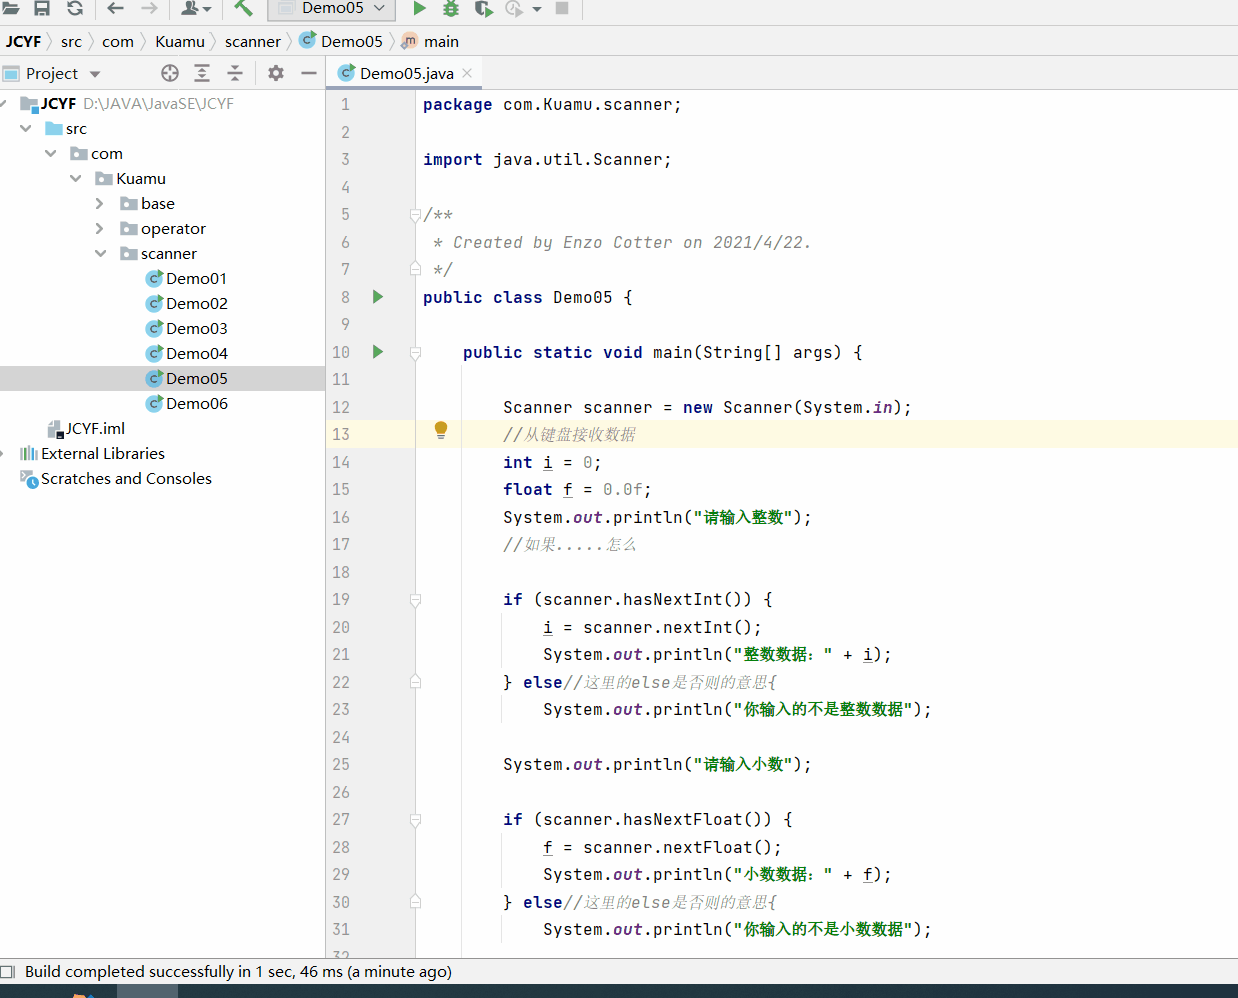The width and height of the screenshot is (1238, 998).
Task: Click the intention light bulb on line 13
Action: [x=441, y=430]
